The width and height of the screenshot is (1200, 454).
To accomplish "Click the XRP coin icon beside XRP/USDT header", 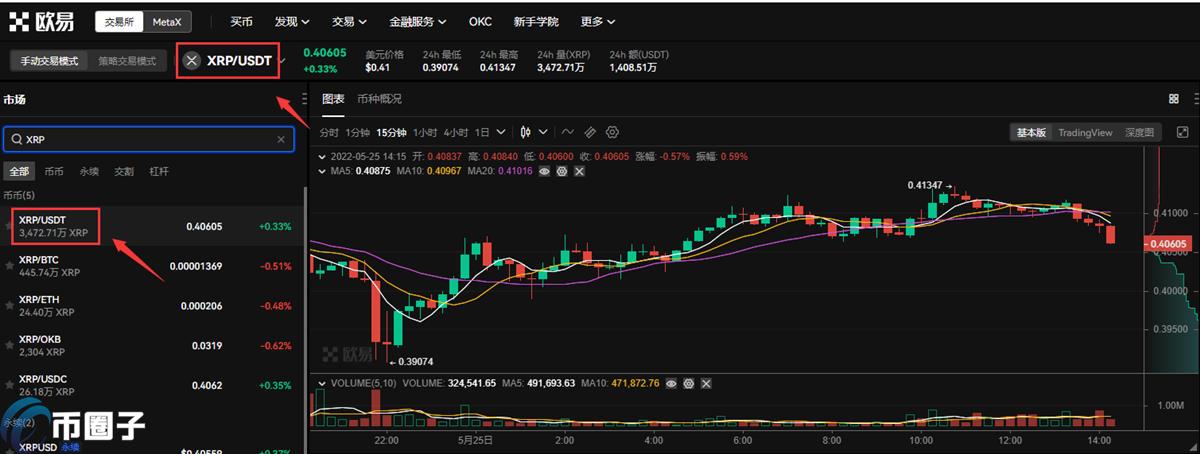I will coord(193,61).
